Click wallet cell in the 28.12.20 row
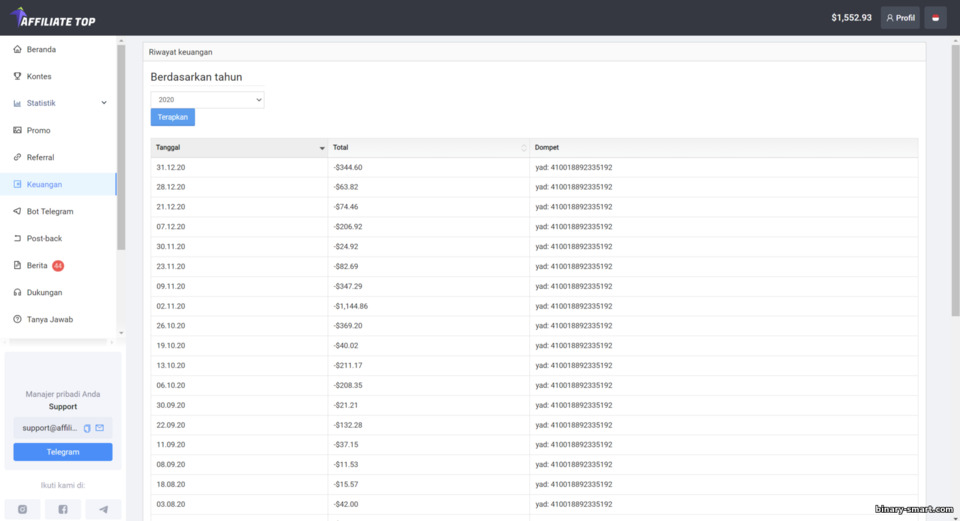 (x=724, y=187)
